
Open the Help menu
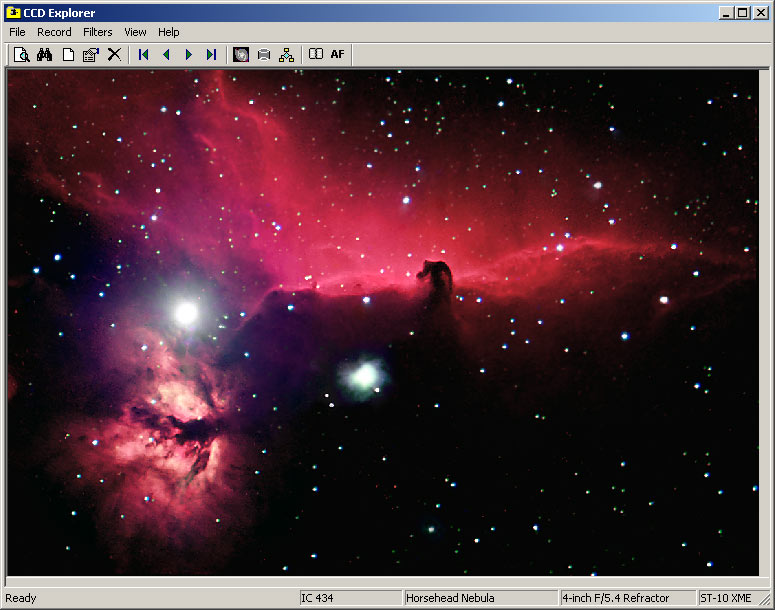tap(169, 32)
